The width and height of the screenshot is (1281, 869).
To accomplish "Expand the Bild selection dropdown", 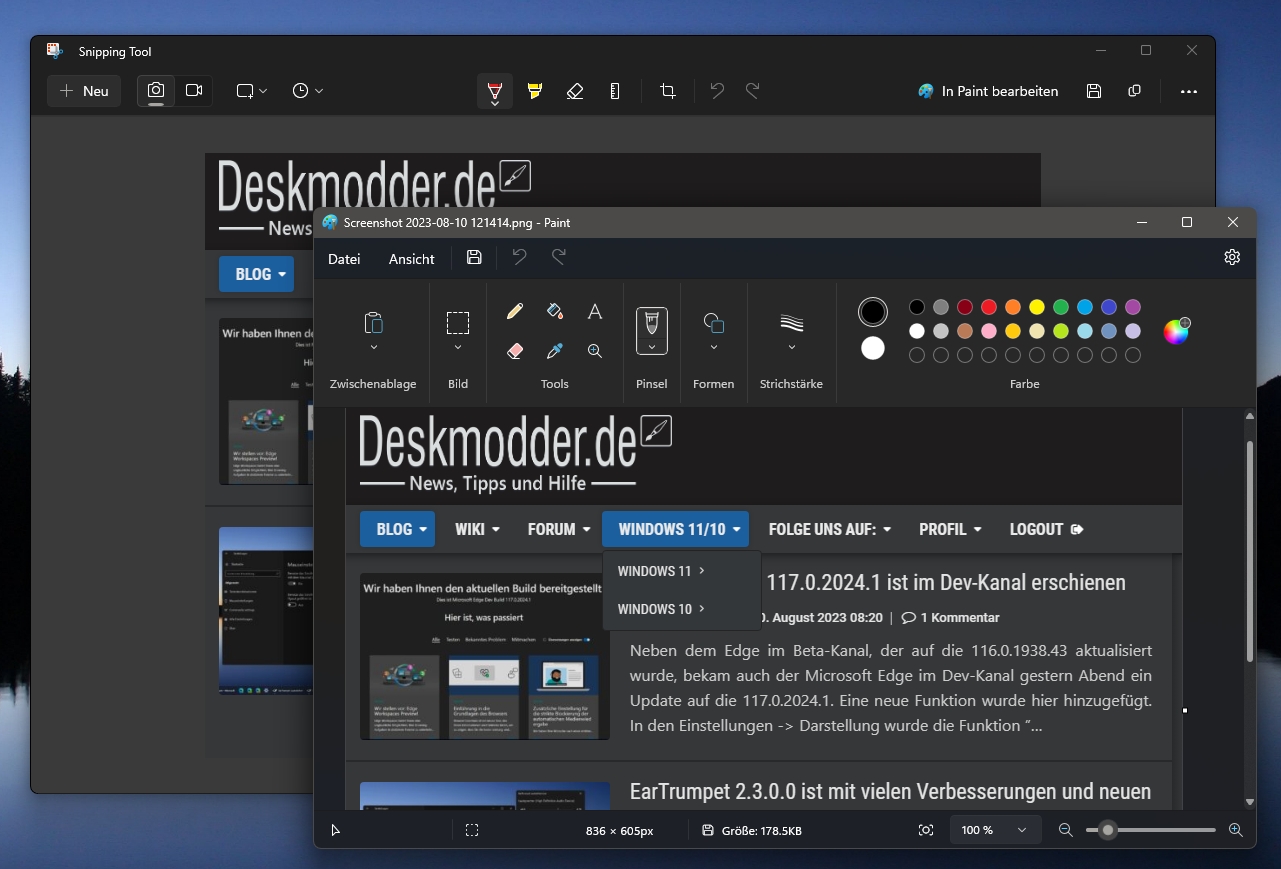I will point(458,348).
